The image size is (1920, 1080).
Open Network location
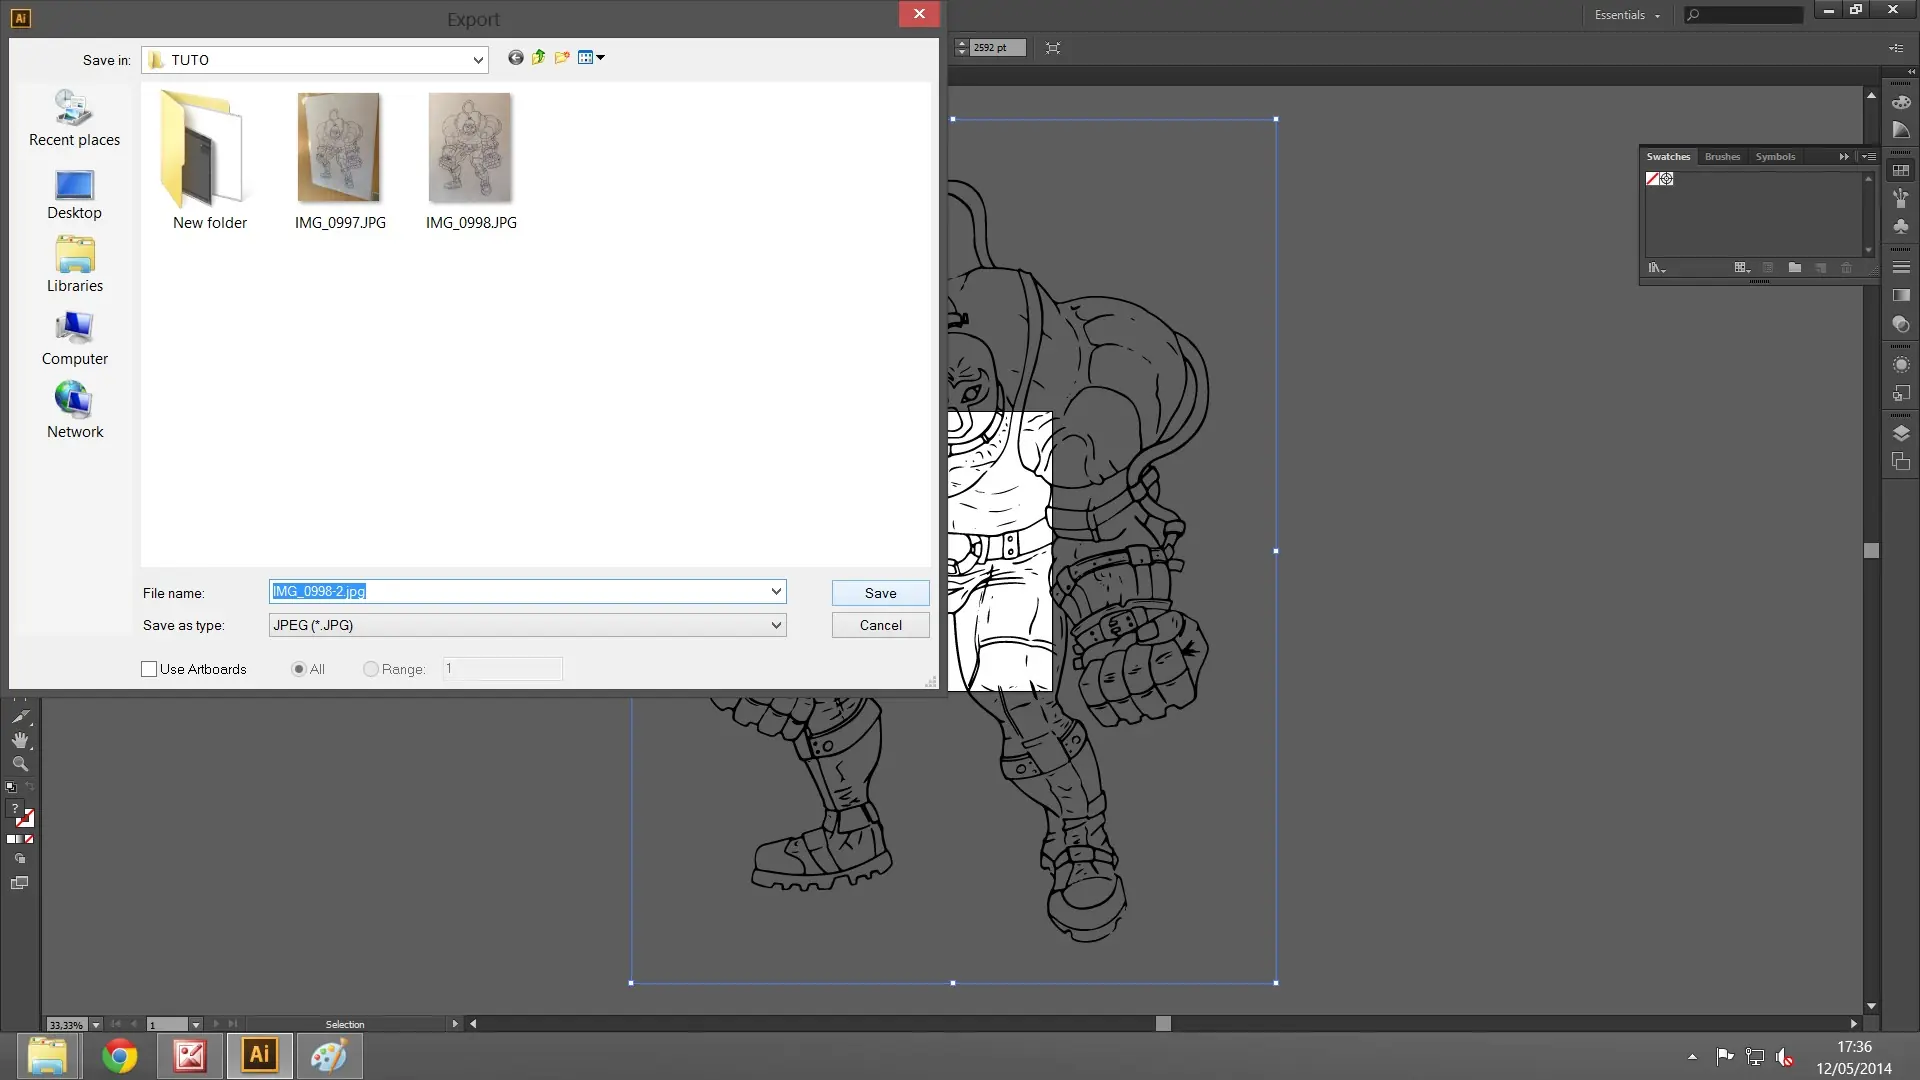(x=75, y=411)
